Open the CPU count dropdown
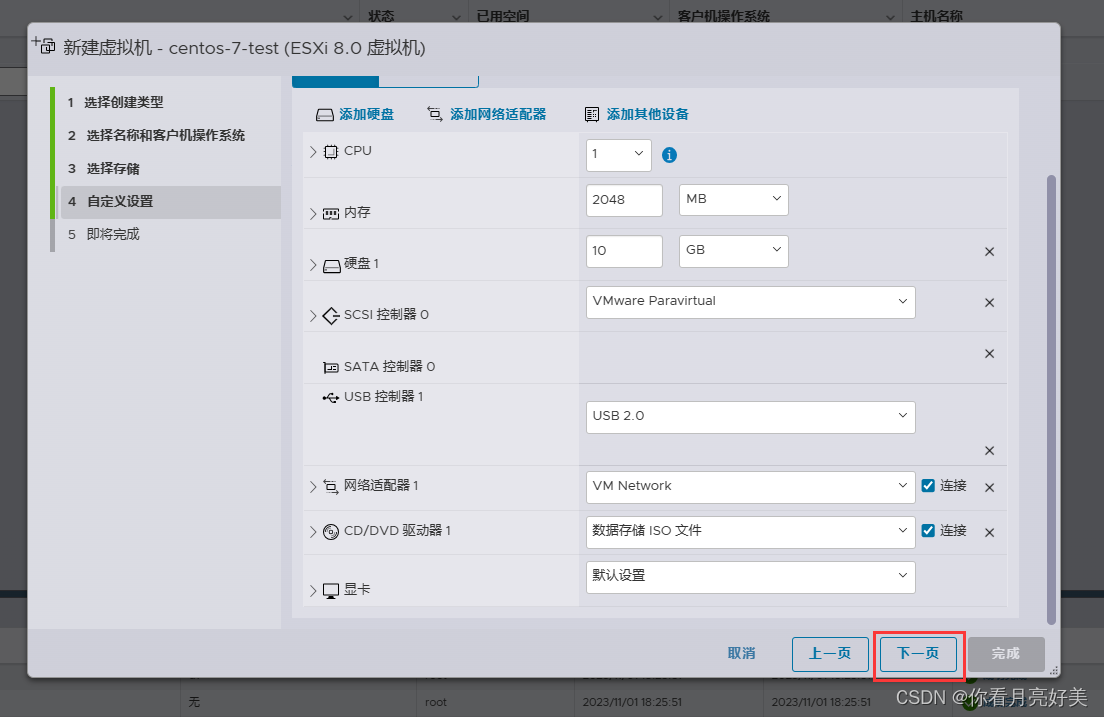Viewport: 1104px width, 717px height. tap(619, 155)
